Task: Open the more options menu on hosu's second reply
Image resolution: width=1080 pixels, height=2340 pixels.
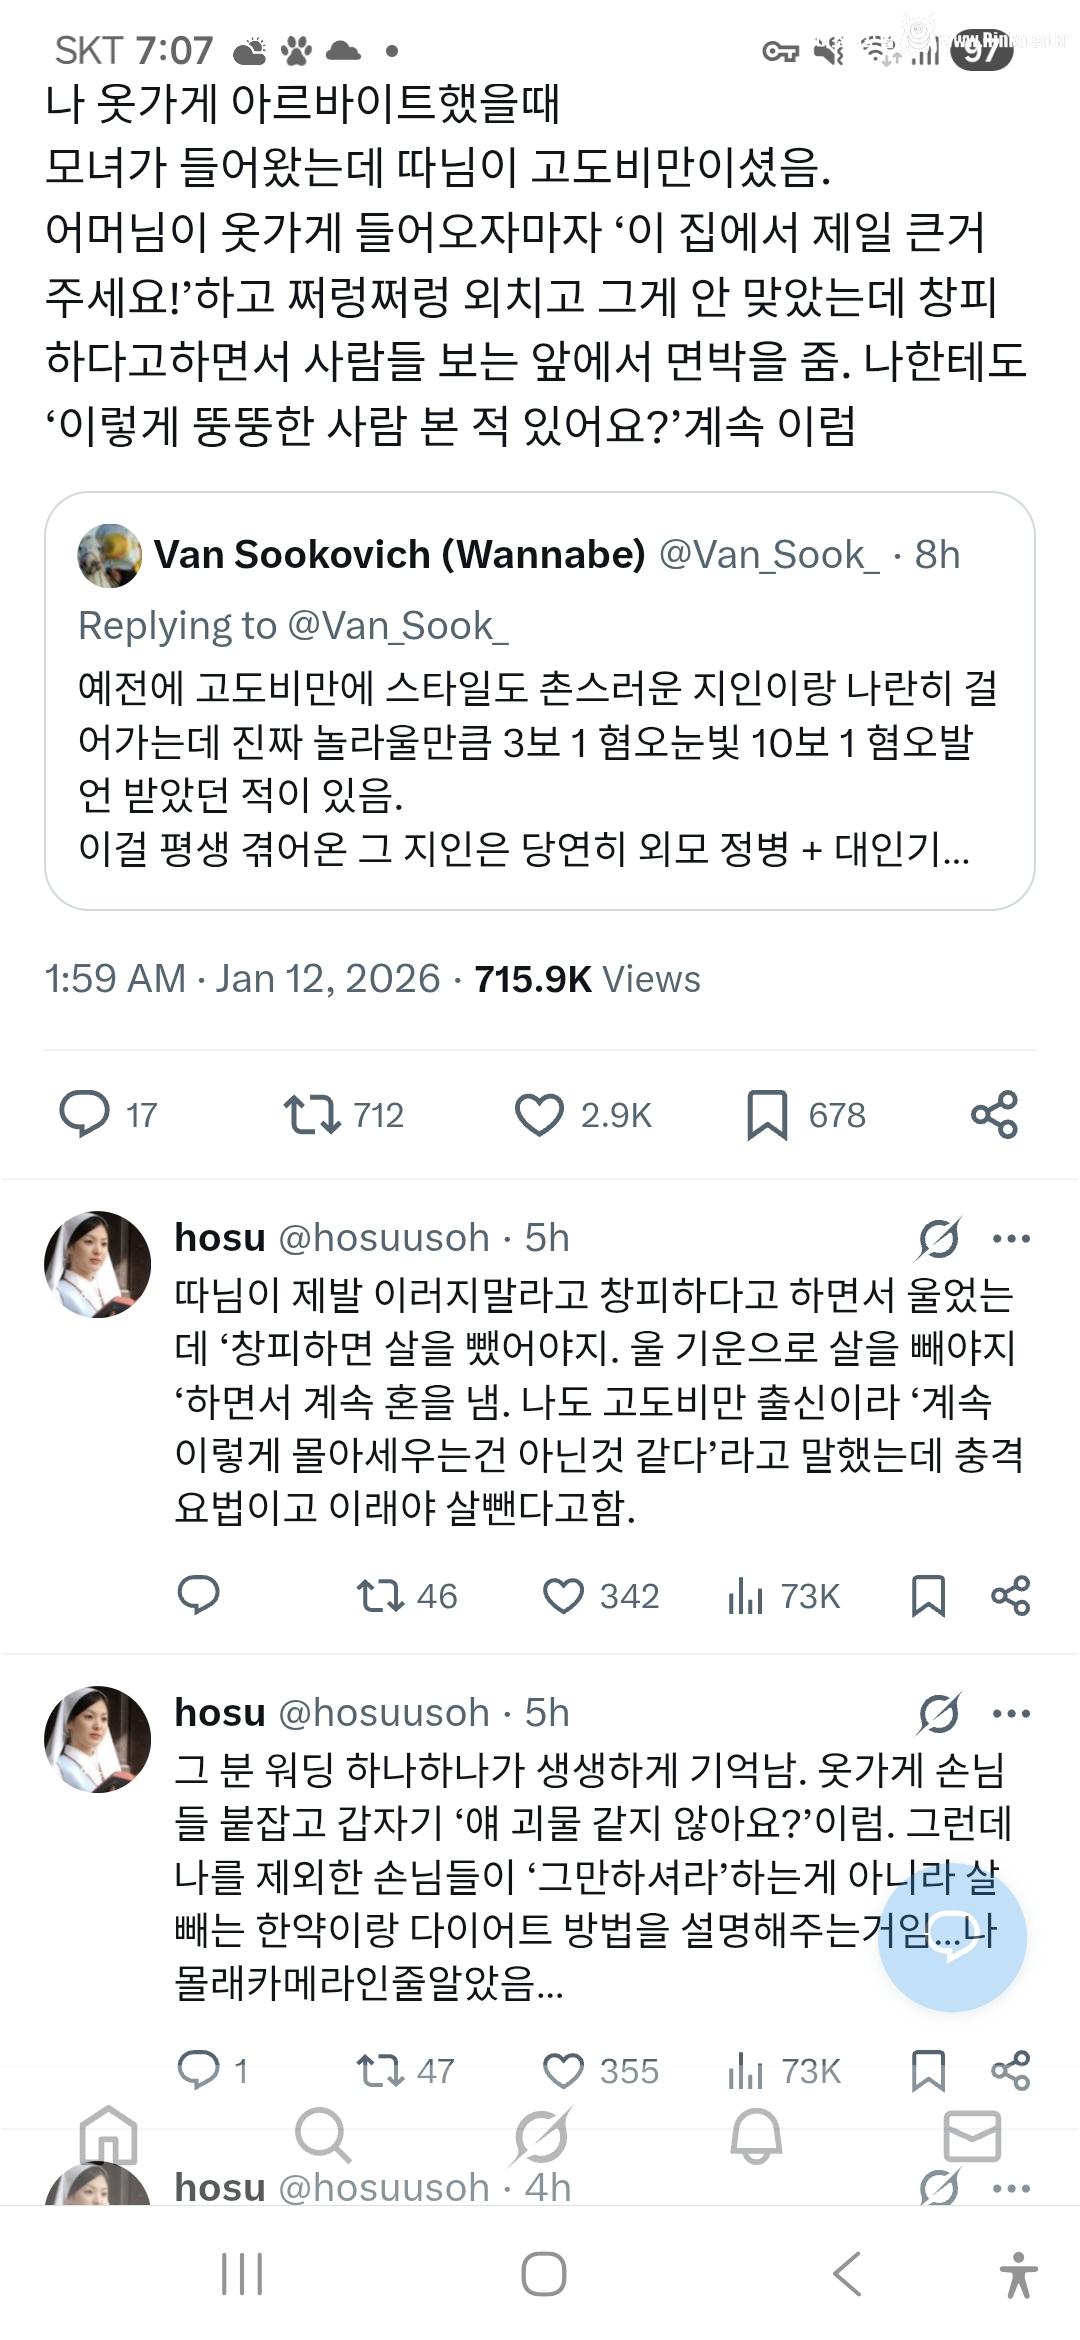Action: (1013, 1714)
